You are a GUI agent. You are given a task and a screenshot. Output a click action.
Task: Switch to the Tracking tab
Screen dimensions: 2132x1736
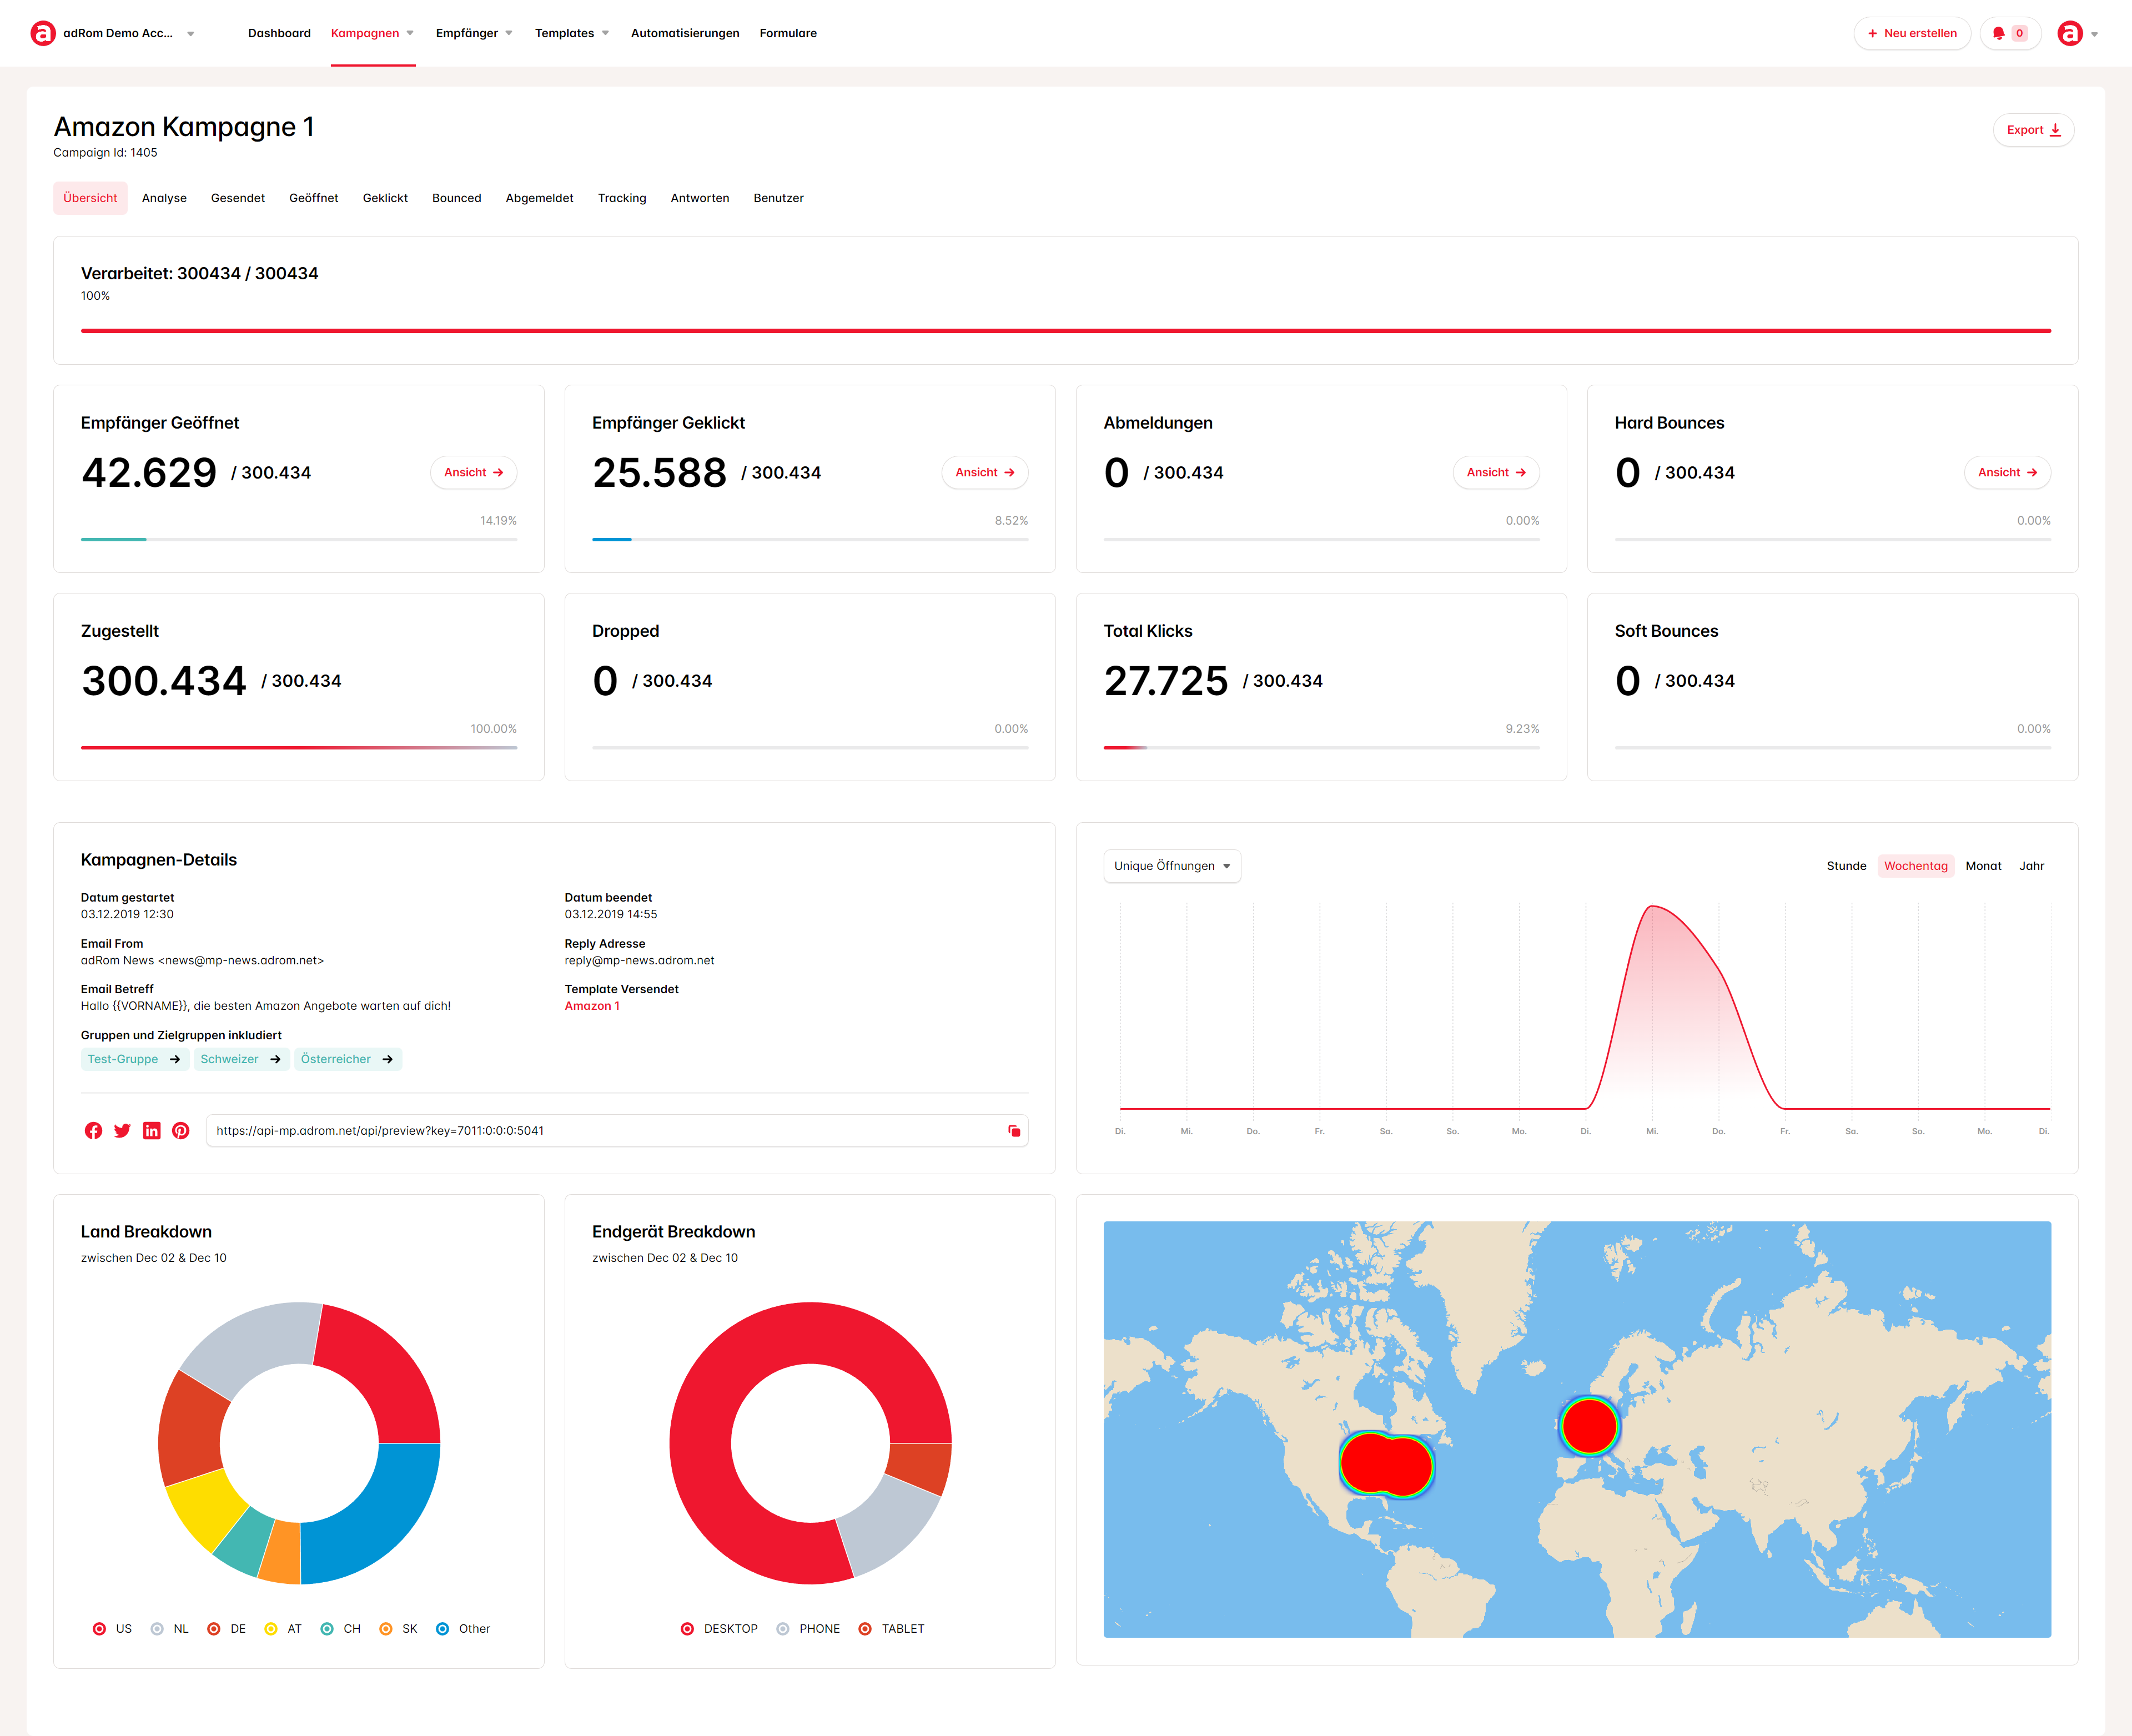[622, 198]
